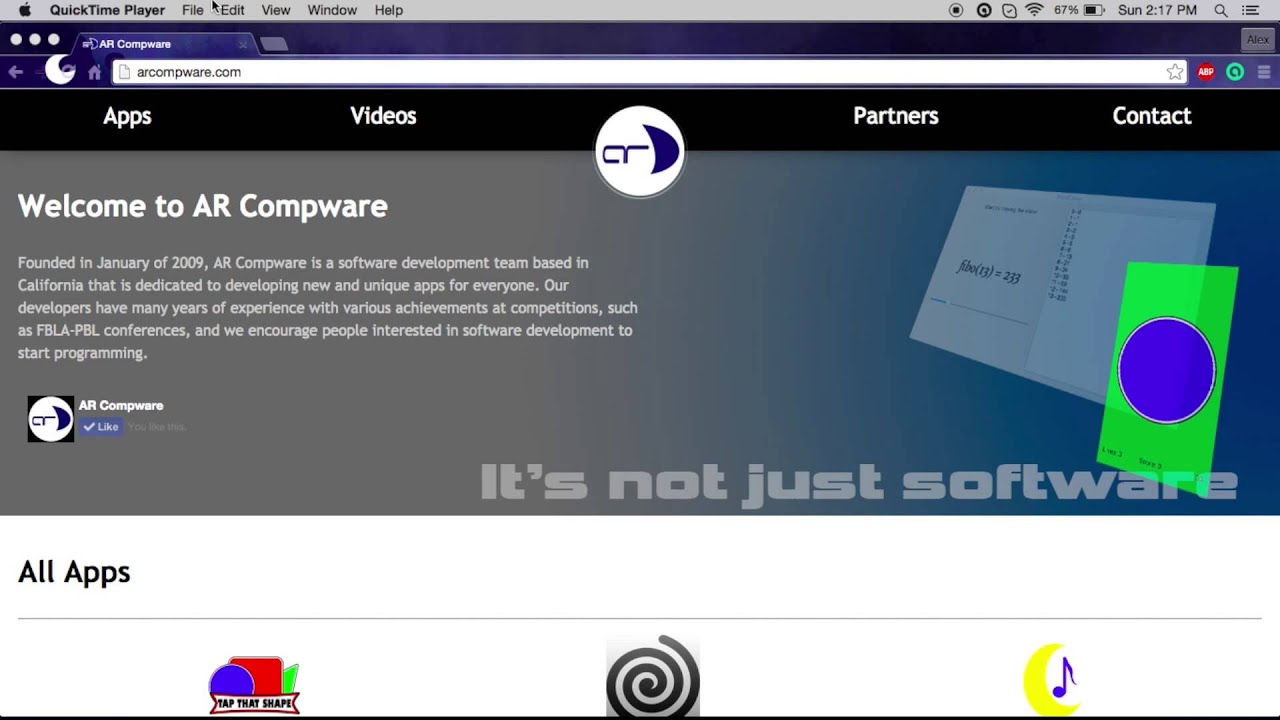This screenshot has height=720, width=1280.
Task: Open the Tap That Shape app icon
Action: (x=254, y=686)
